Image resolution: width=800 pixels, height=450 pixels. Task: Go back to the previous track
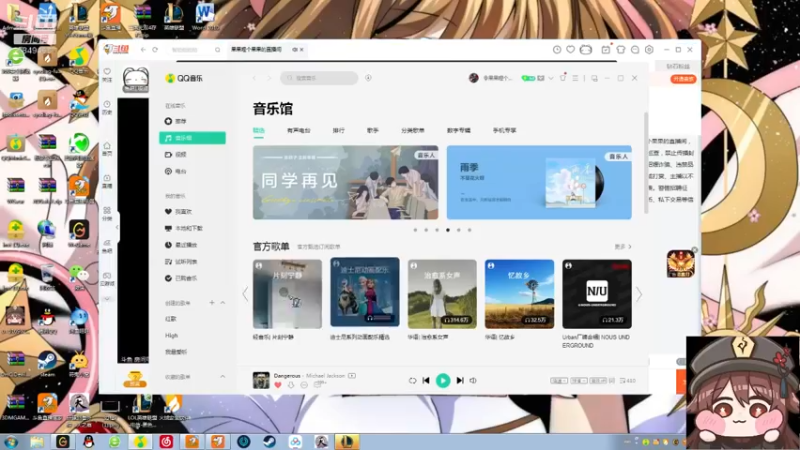click(x=426, y=381)
